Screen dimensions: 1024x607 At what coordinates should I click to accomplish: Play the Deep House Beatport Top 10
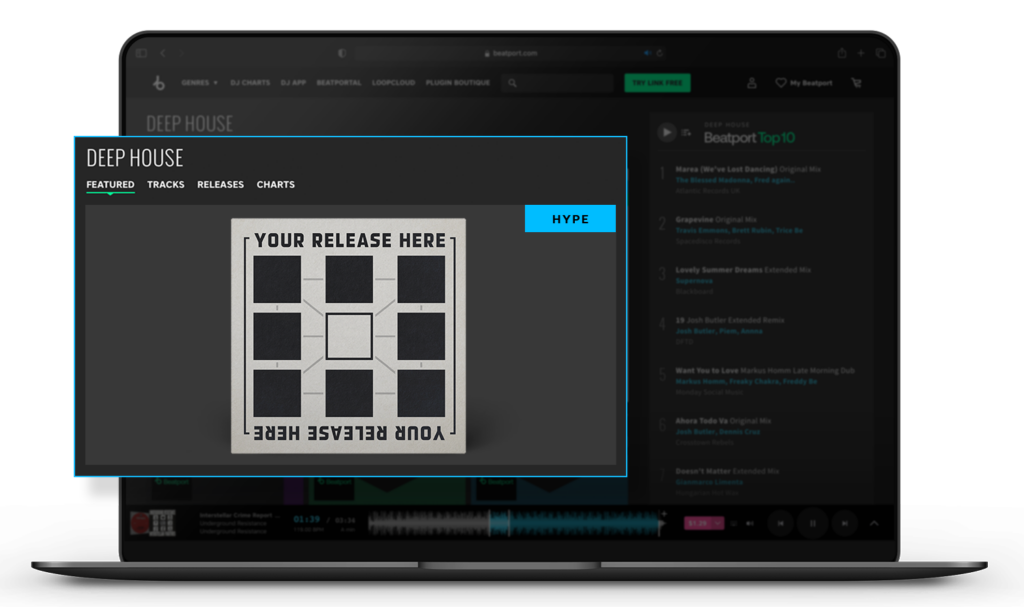pos(667,132)
